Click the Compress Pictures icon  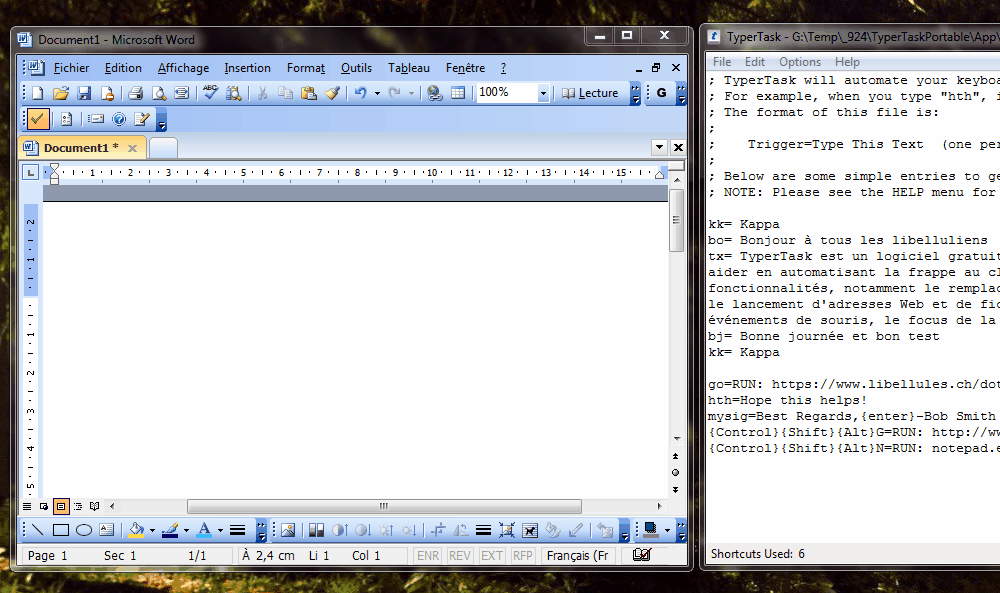pyautogui.click(x=506, y=530)
